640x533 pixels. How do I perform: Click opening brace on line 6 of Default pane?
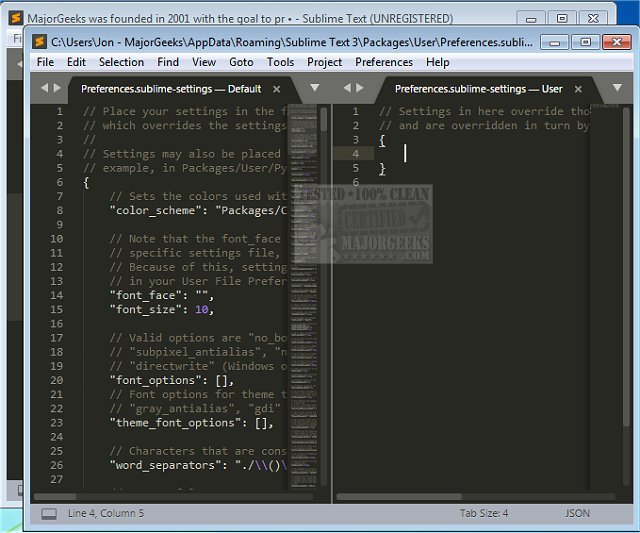pyautogui.click(x=86, y=183)
